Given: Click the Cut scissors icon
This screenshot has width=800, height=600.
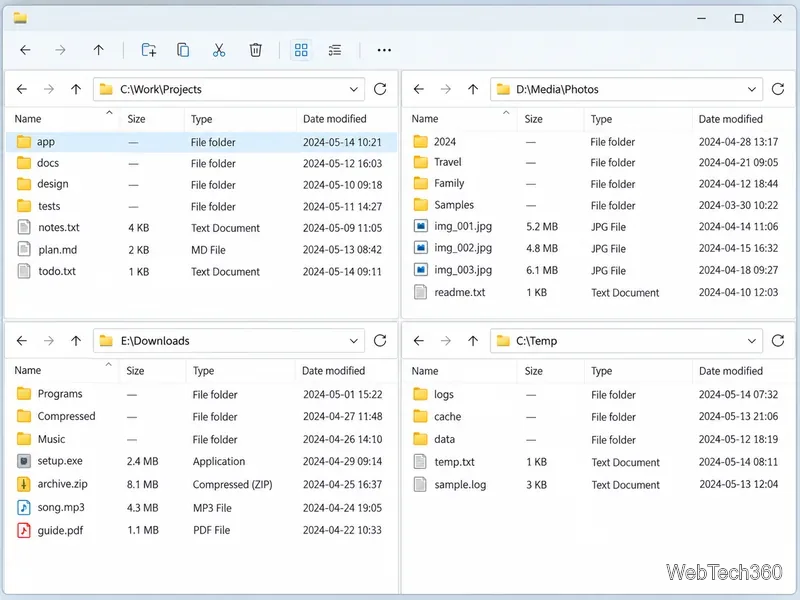Looking at the screenshot, I should pos(219,50).
